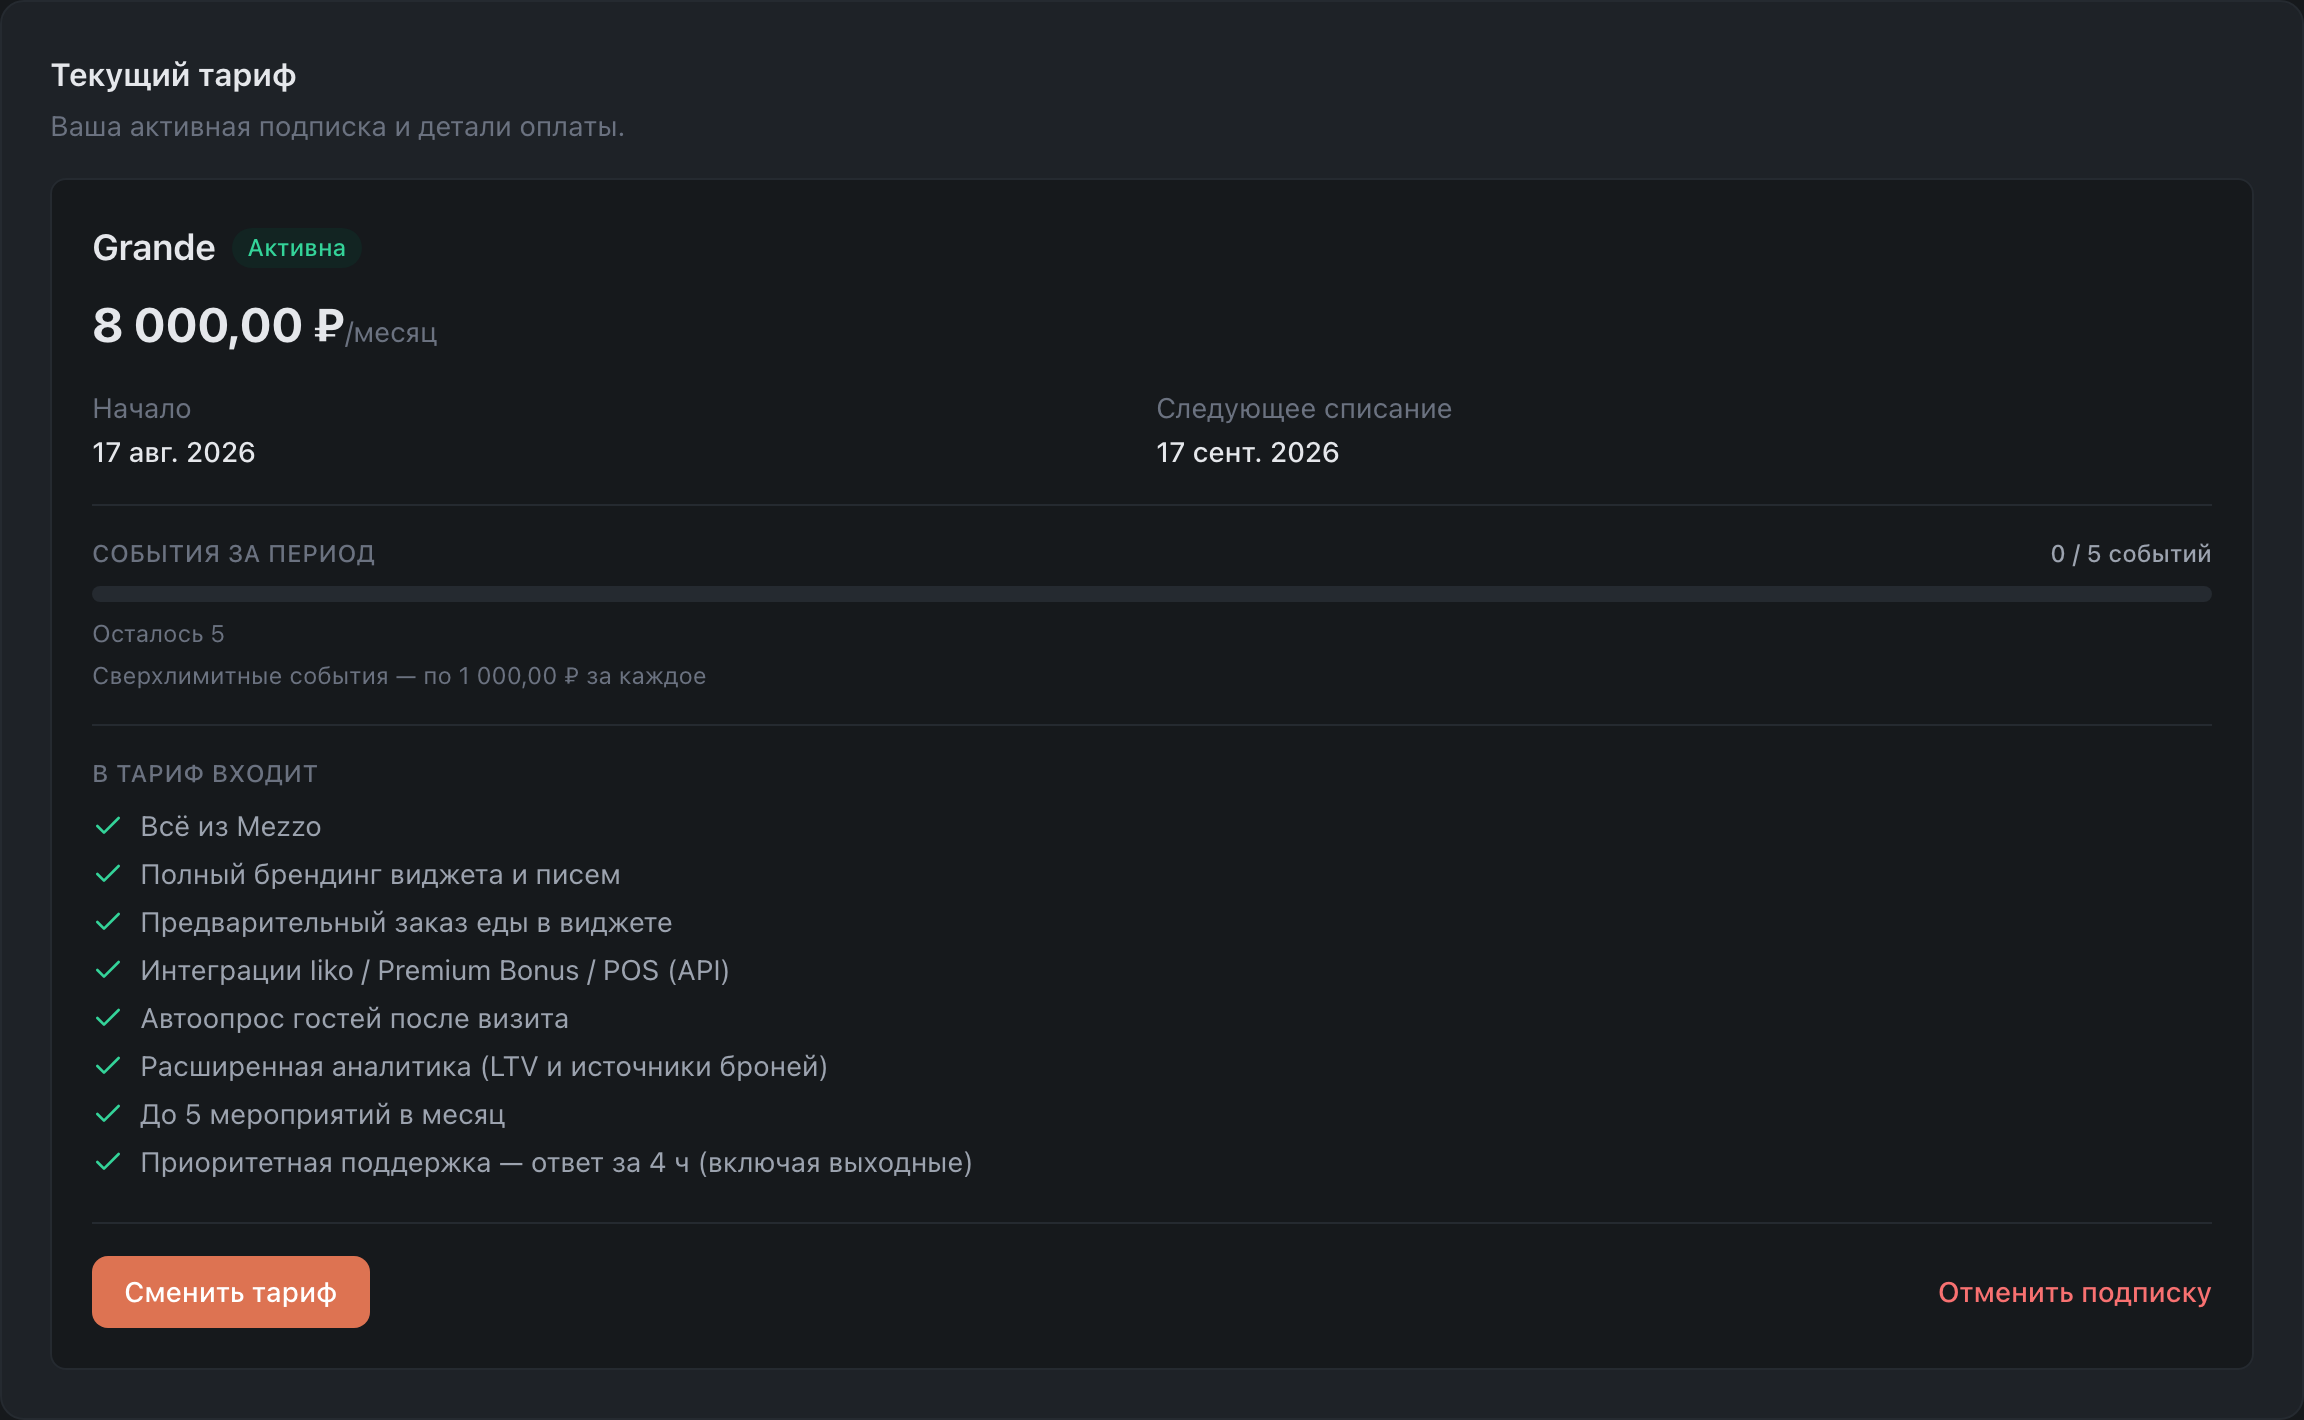Click the checkmark beside "До 5 мероприятий в месяц"
Viewport: 2304px width, 1420px height.
point(108,1114)
